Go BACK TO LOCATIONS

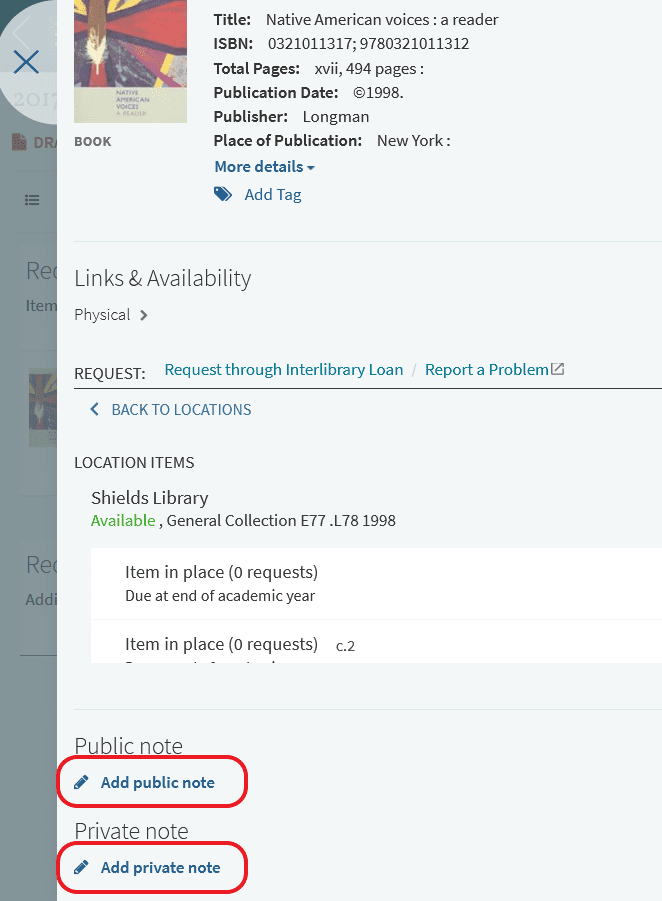click(181, 409)
